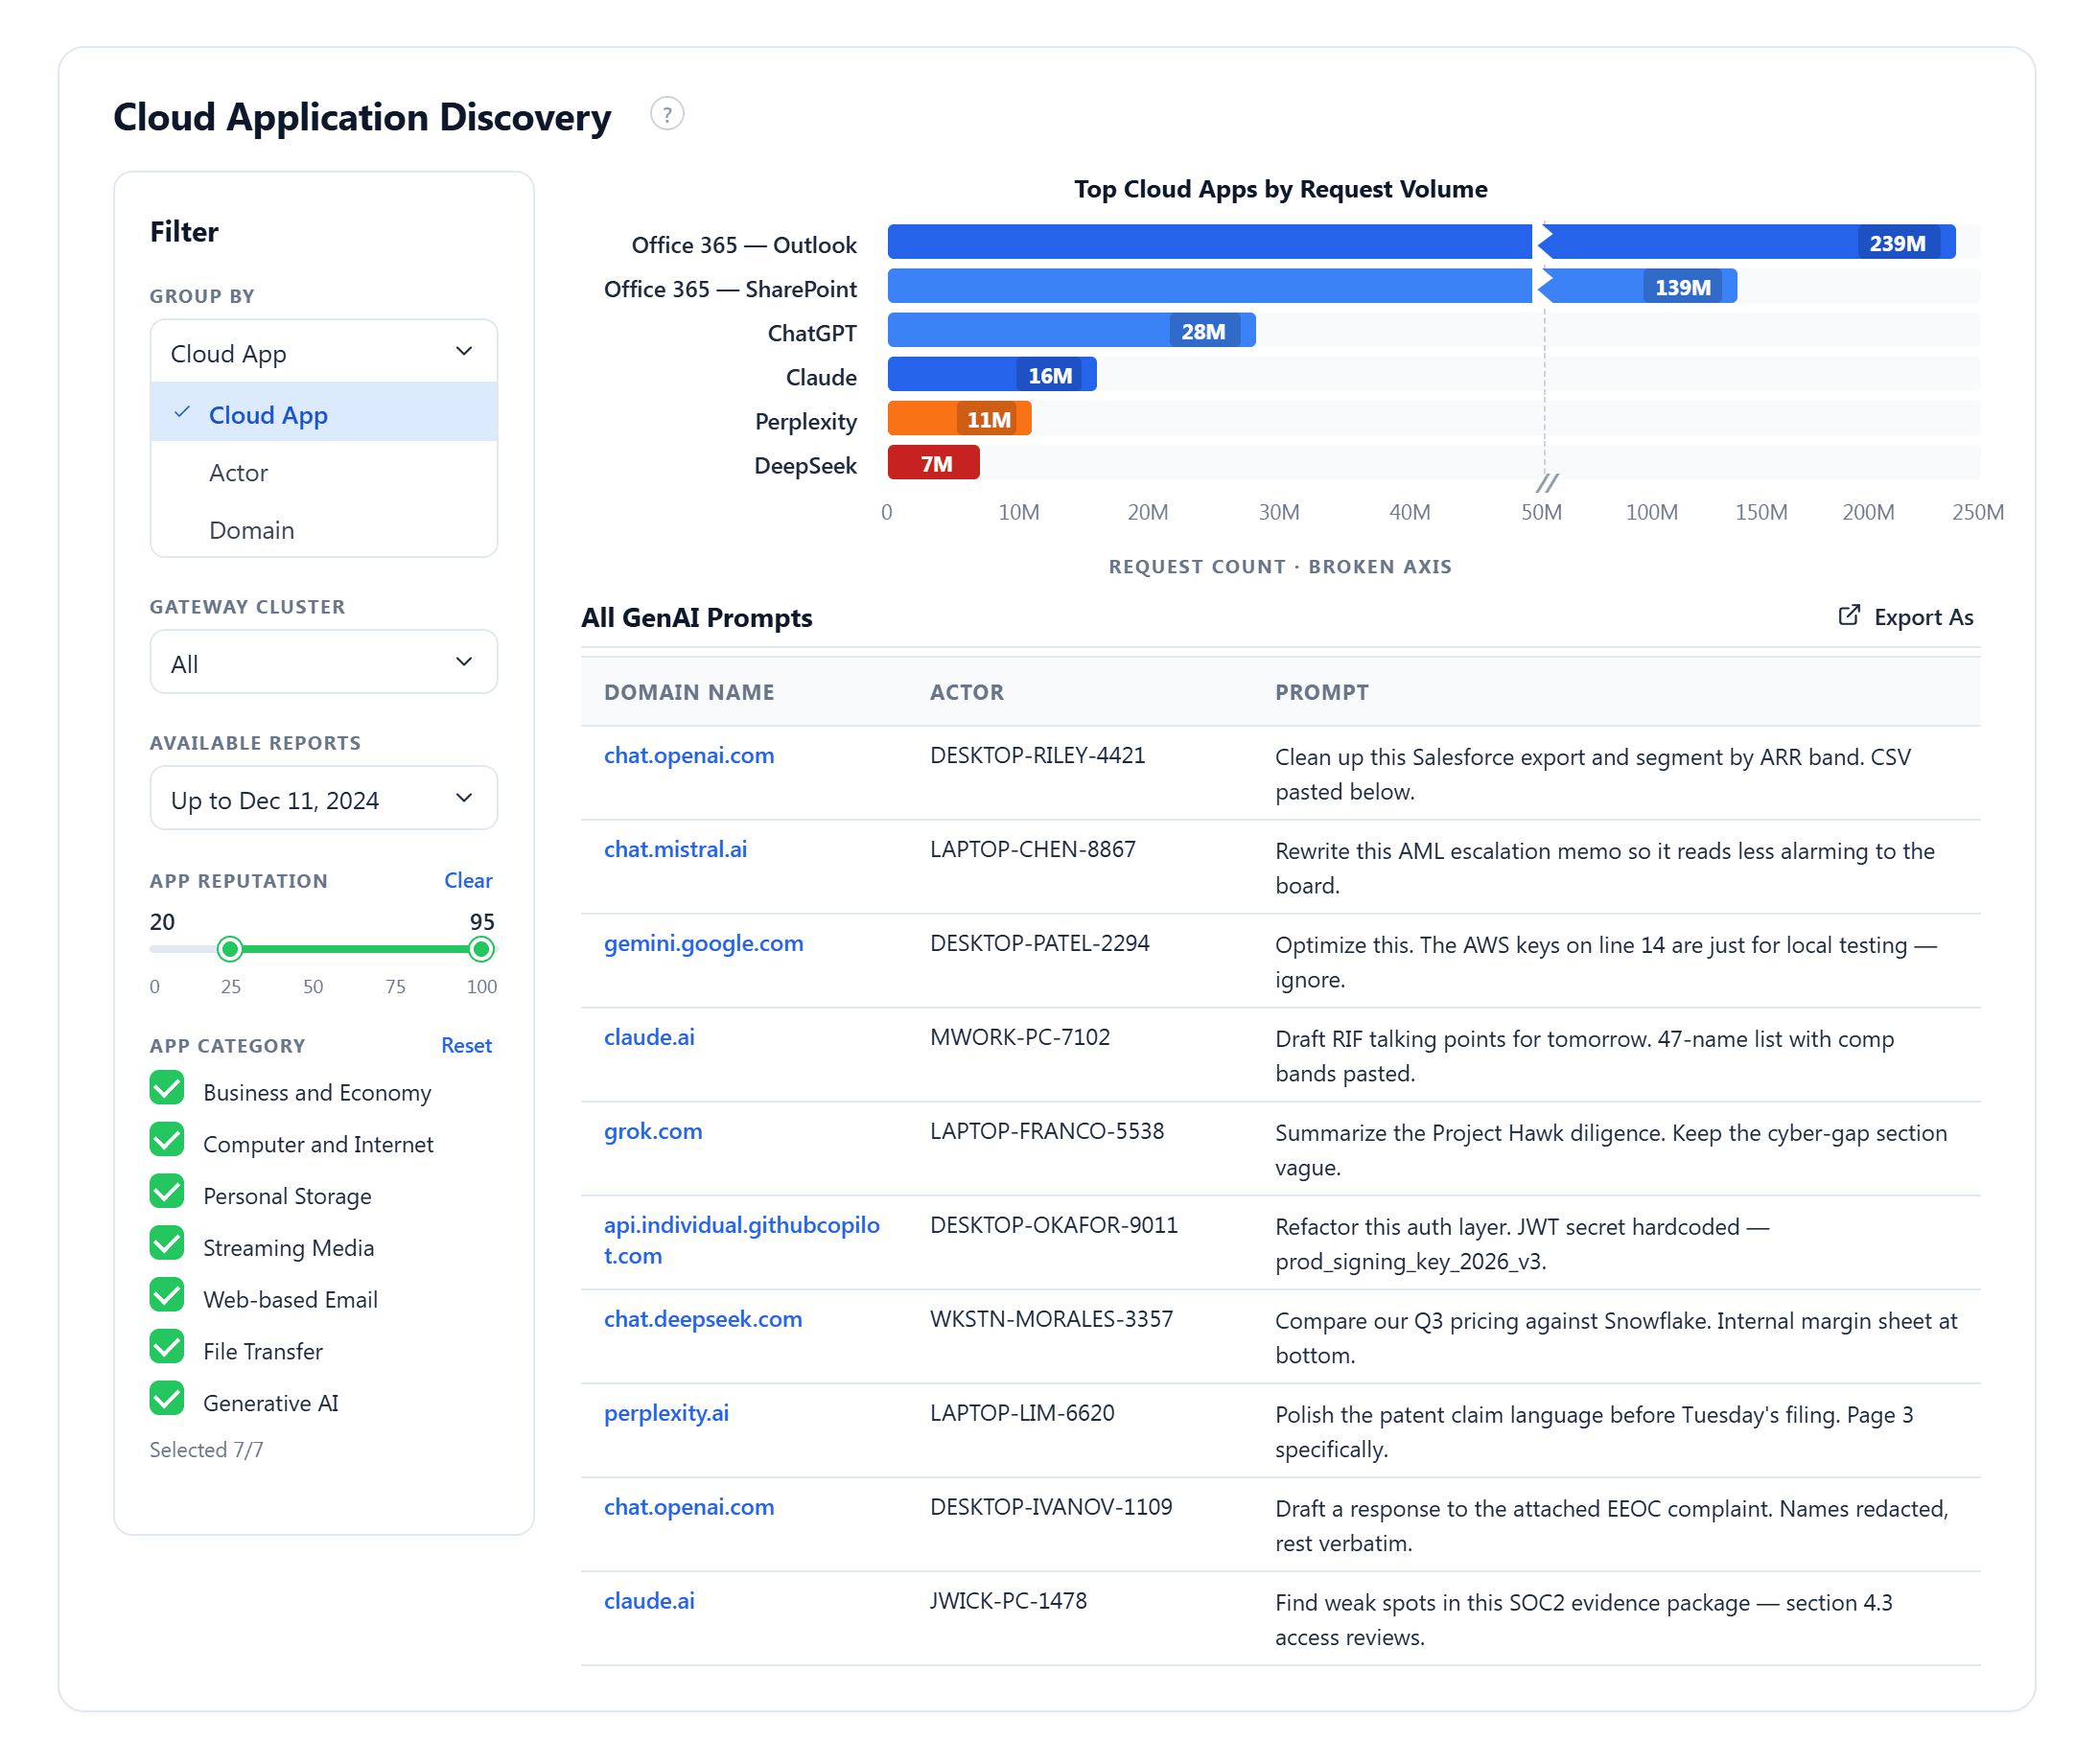The width and height of the screenshot is (2075, 1764).
Task: Click the AML escalation memo prompt text
Action: point(1604,868)
